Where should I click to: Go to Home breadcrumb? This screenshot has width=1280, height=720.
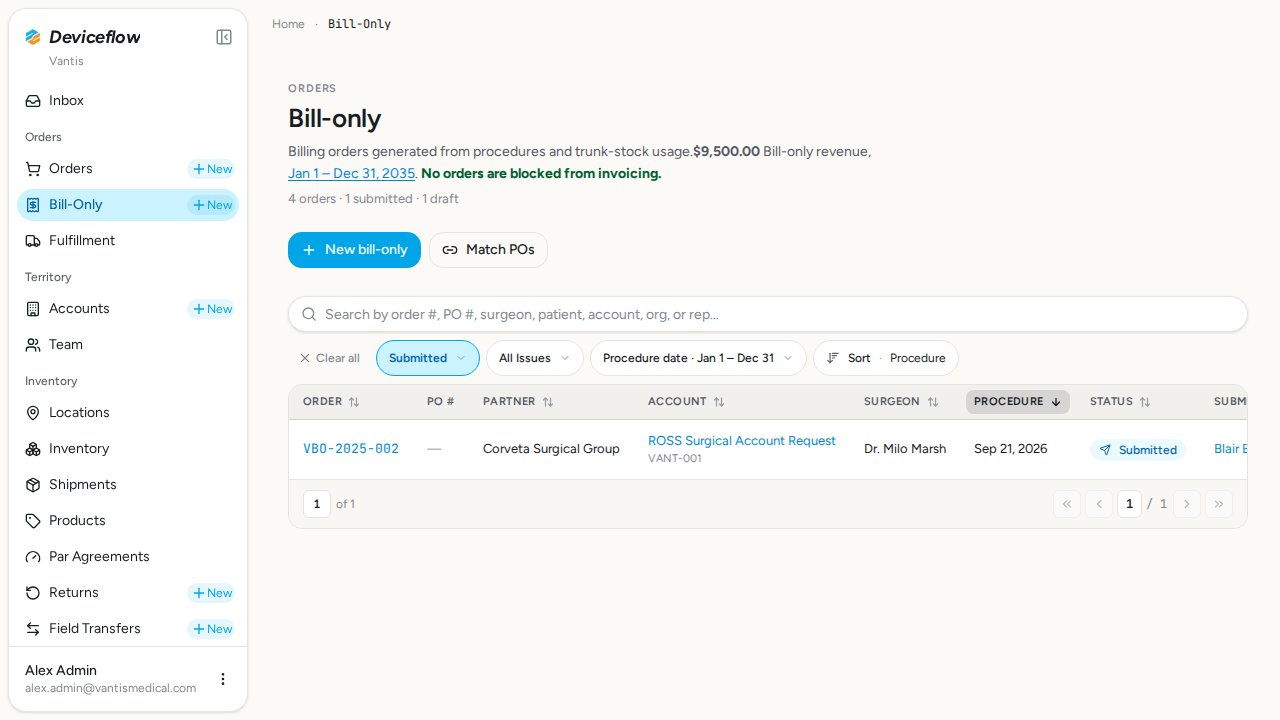pyautogui.click(x=288, y=24)
